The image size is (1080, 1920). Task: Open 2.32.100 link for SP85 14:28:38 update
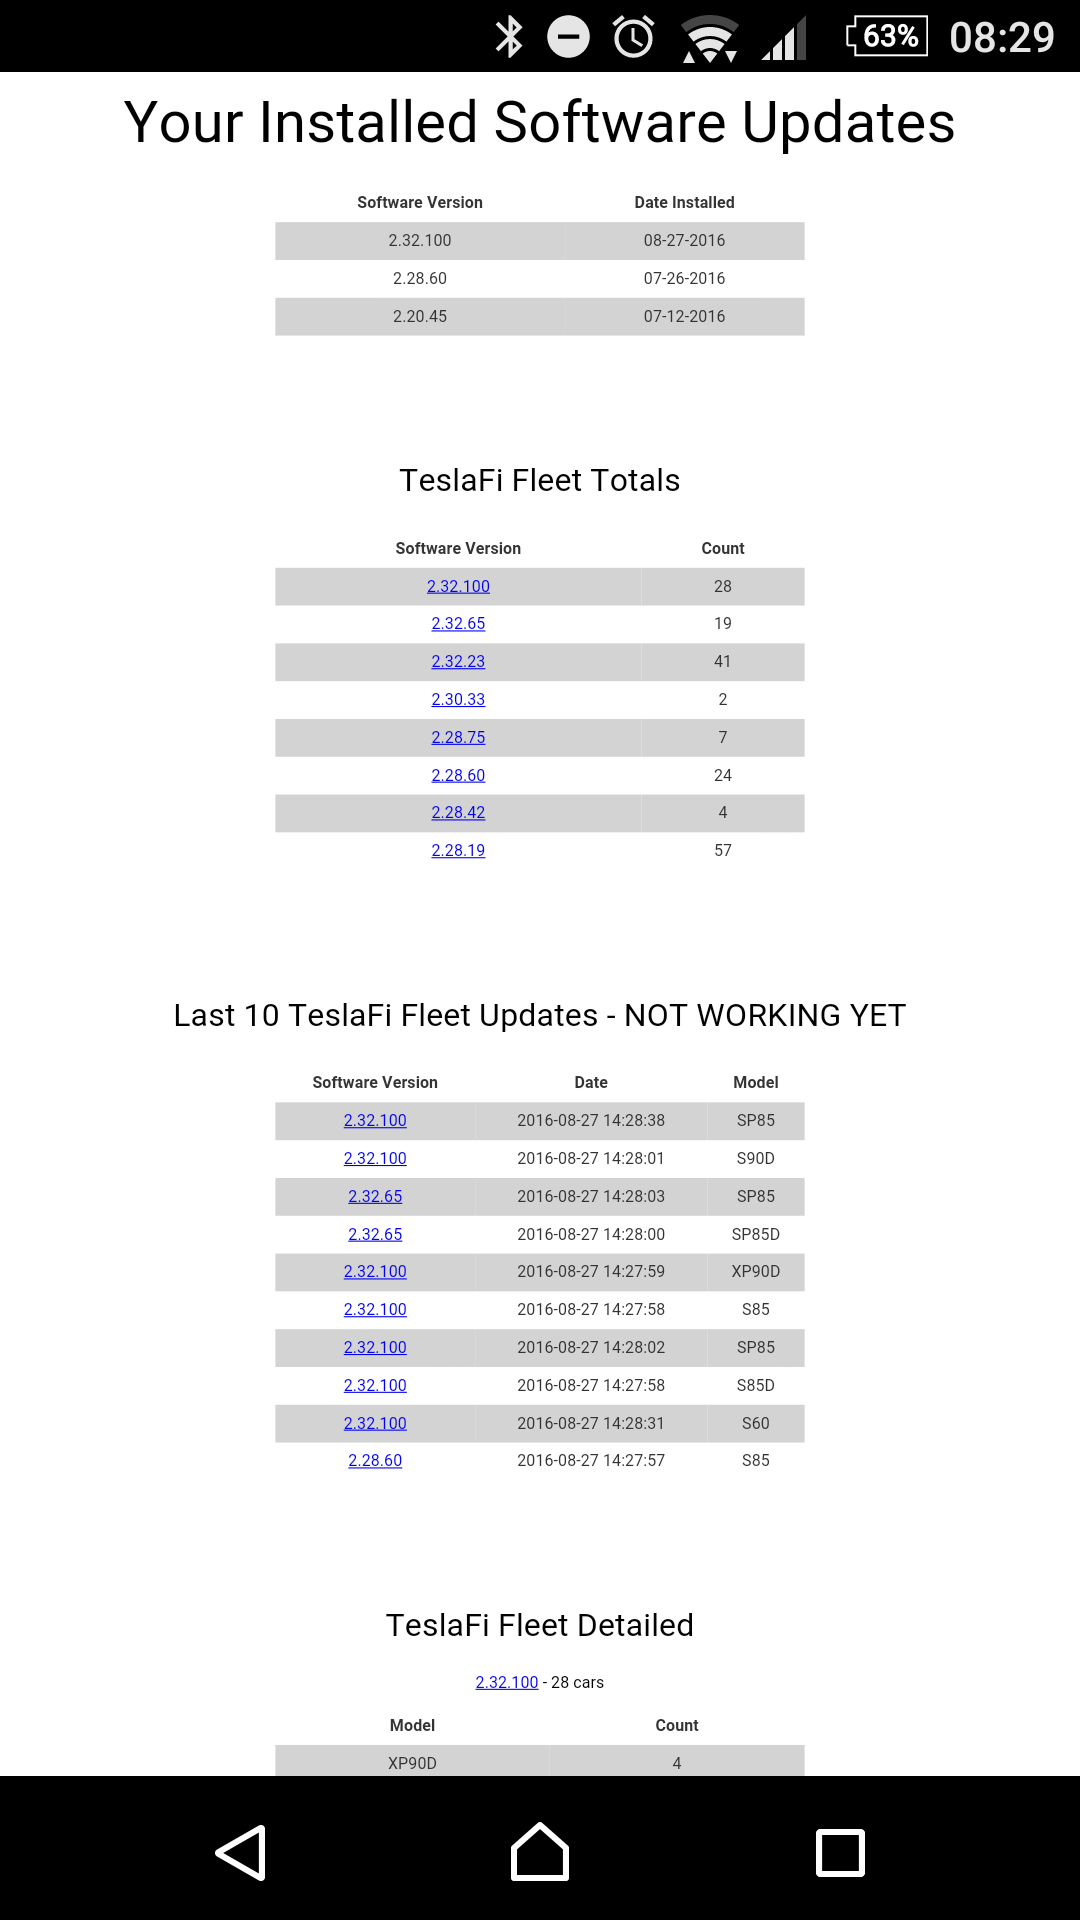pyautogui.click(x=375, y=1120)
